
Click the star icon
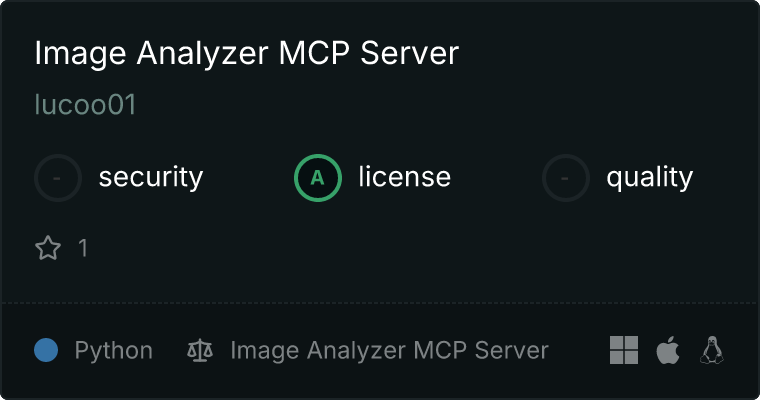(x=48, y=248)
